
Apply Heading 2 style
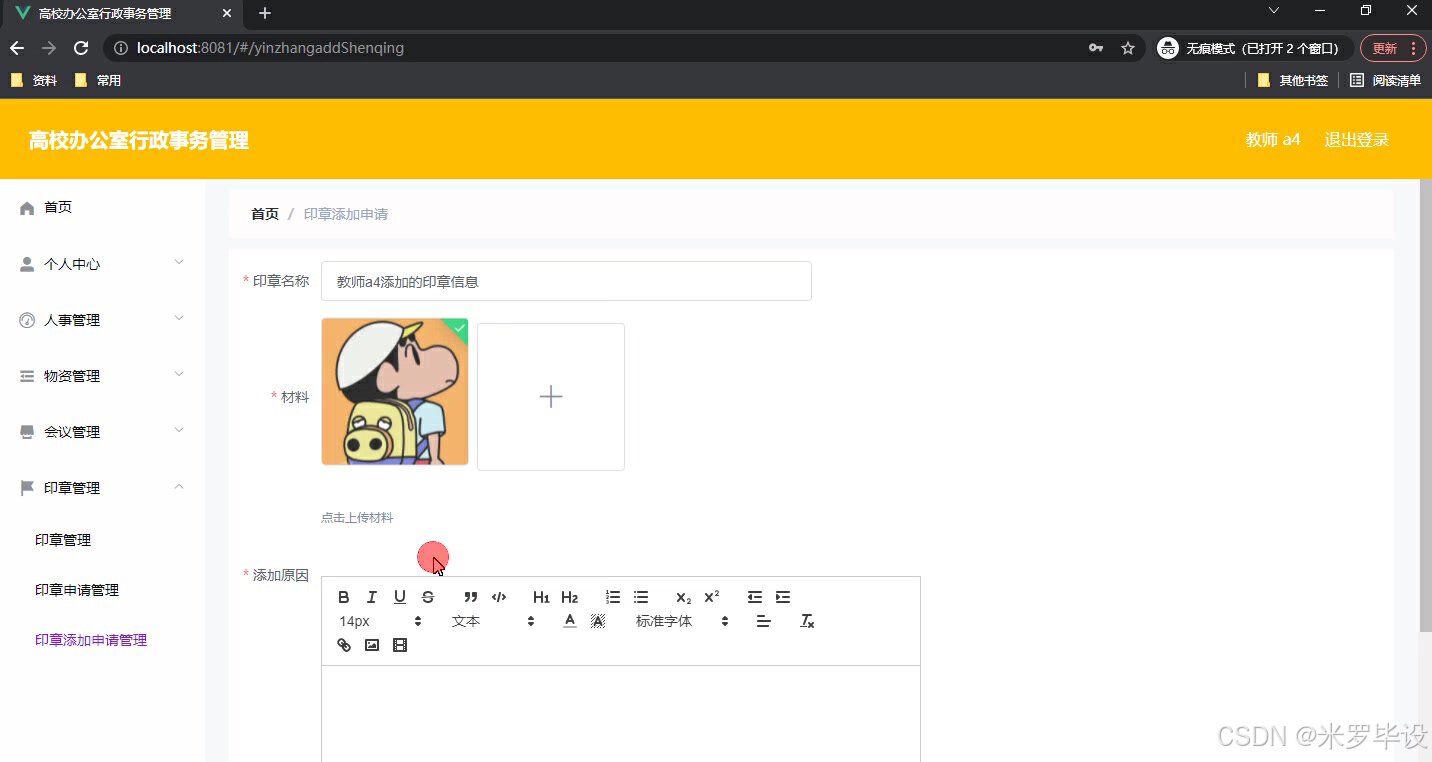click(x=569, y=597)
